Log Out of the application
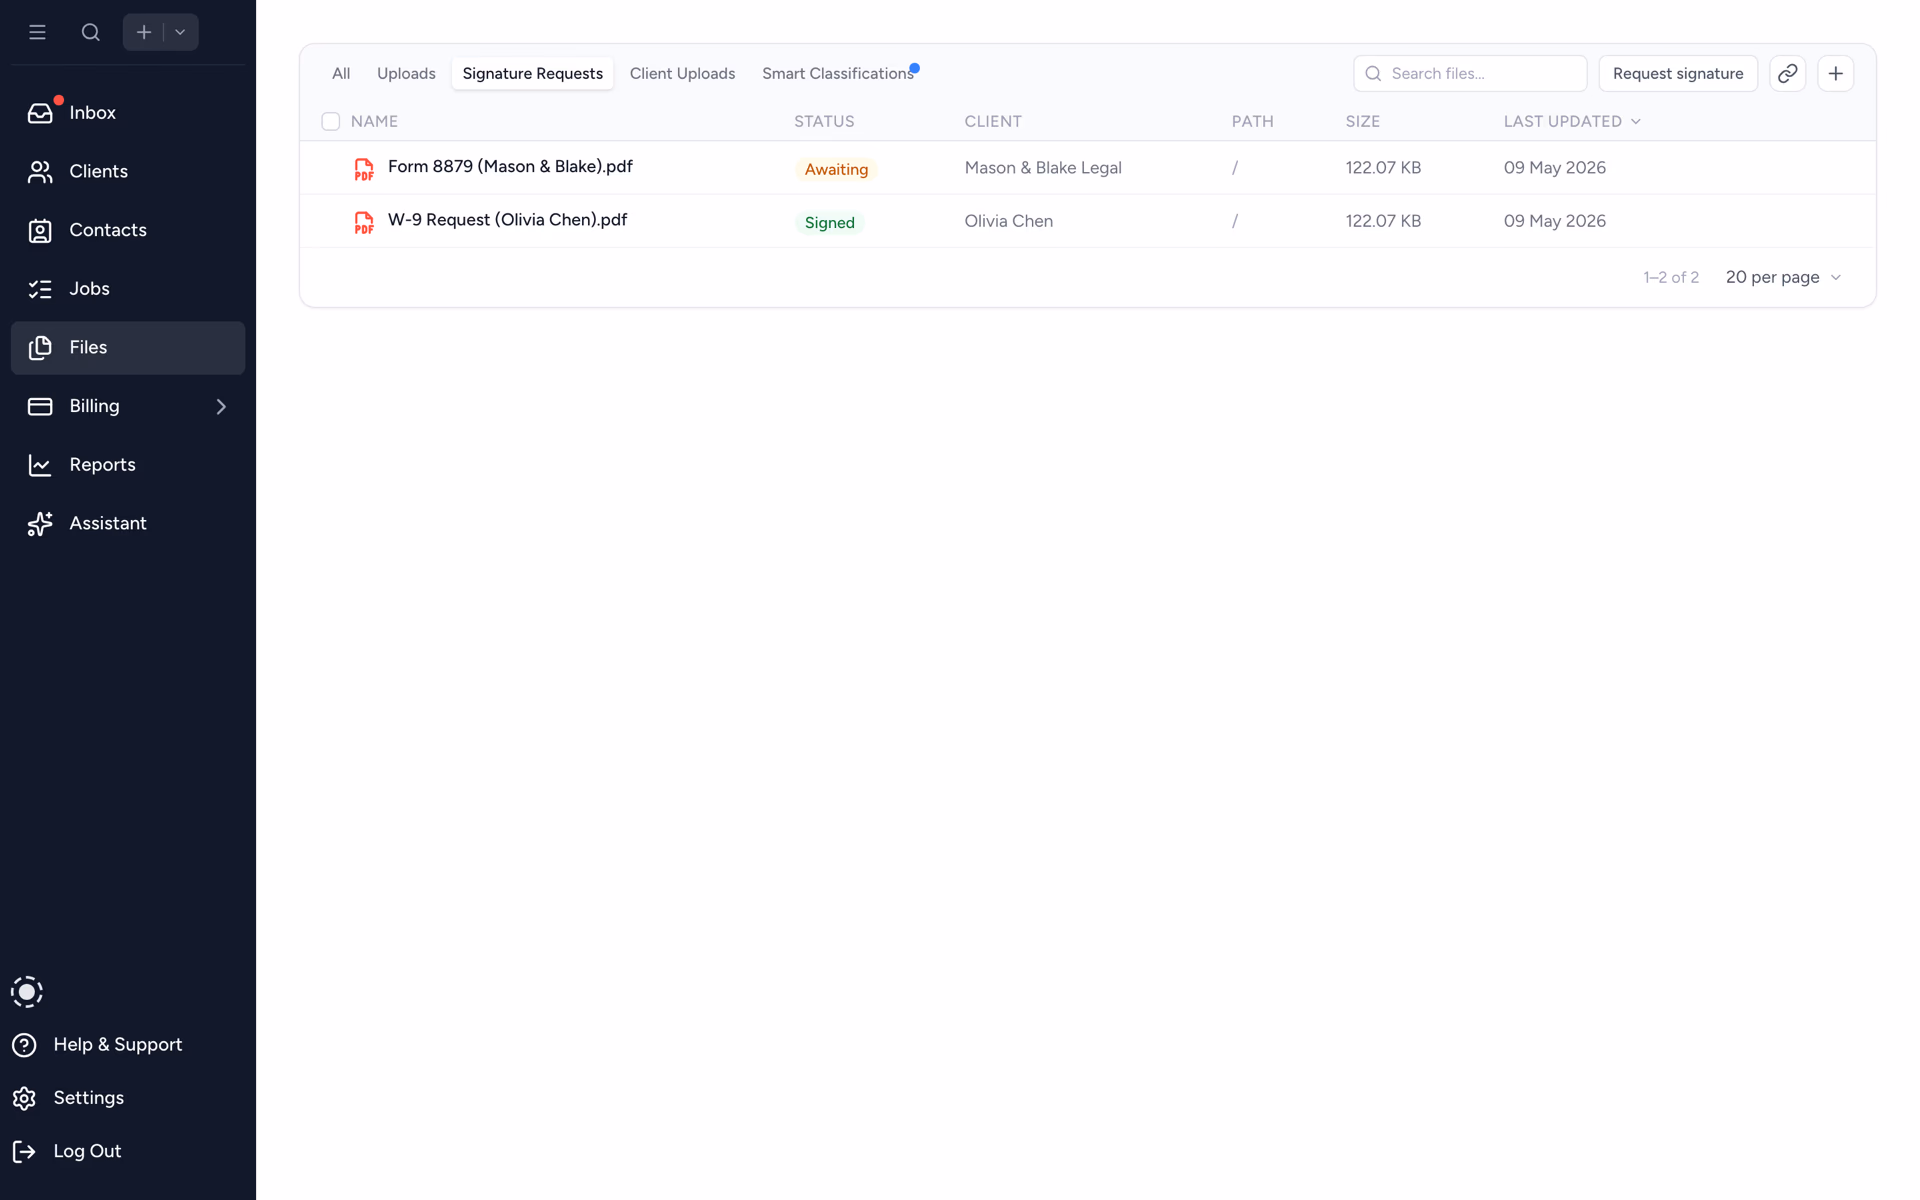This screenshot has height=1200, width=1920. (x=67, y=1152)
